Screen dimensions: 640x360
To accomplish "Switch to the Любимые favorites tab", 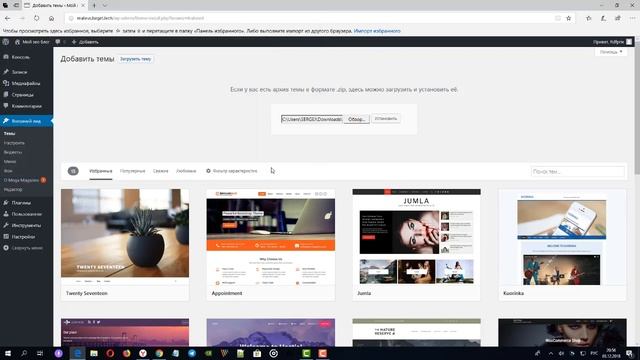I will tap(186, 171).
